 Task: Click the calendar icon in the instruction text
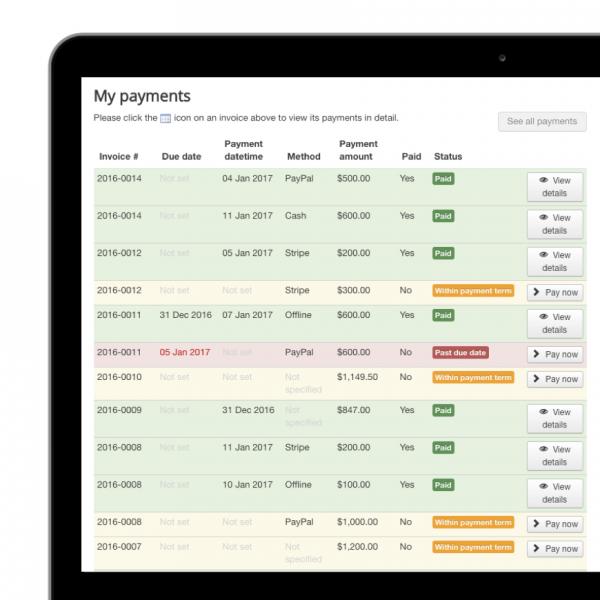(165, 118)
